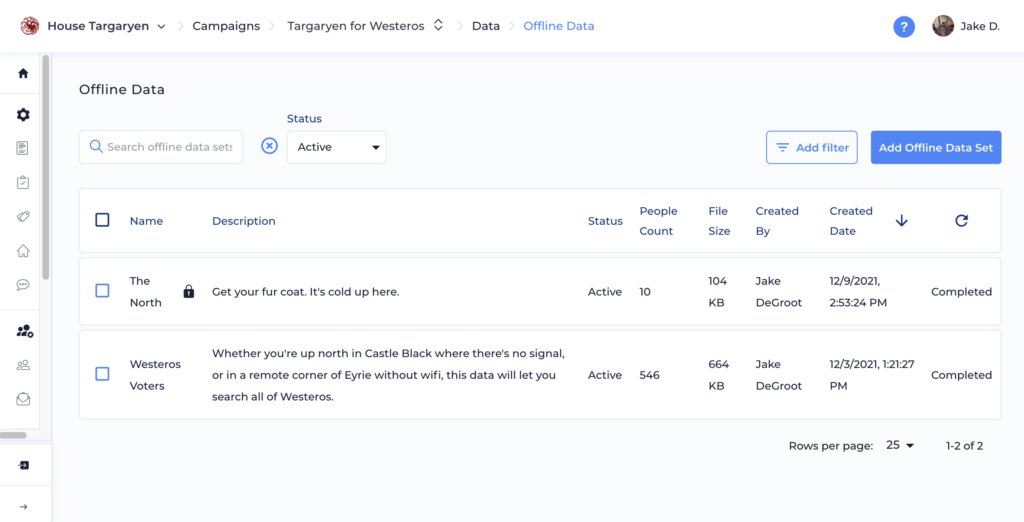The width and height of the screenshot is (1024, 522).
Task: Focus the Search offline data sets field
Action: click(x=161, y=147)
